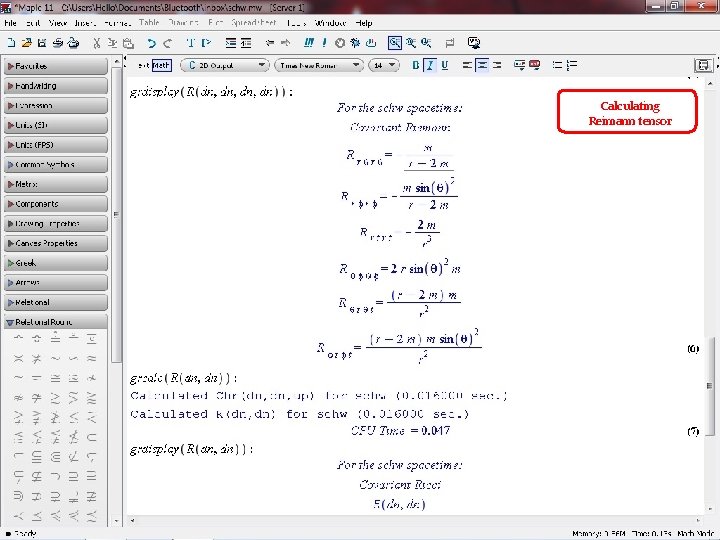Insert the subset ⊂ symbol from the palette
Viewport: 720px width, 540px height.
(x=91, y=437)
